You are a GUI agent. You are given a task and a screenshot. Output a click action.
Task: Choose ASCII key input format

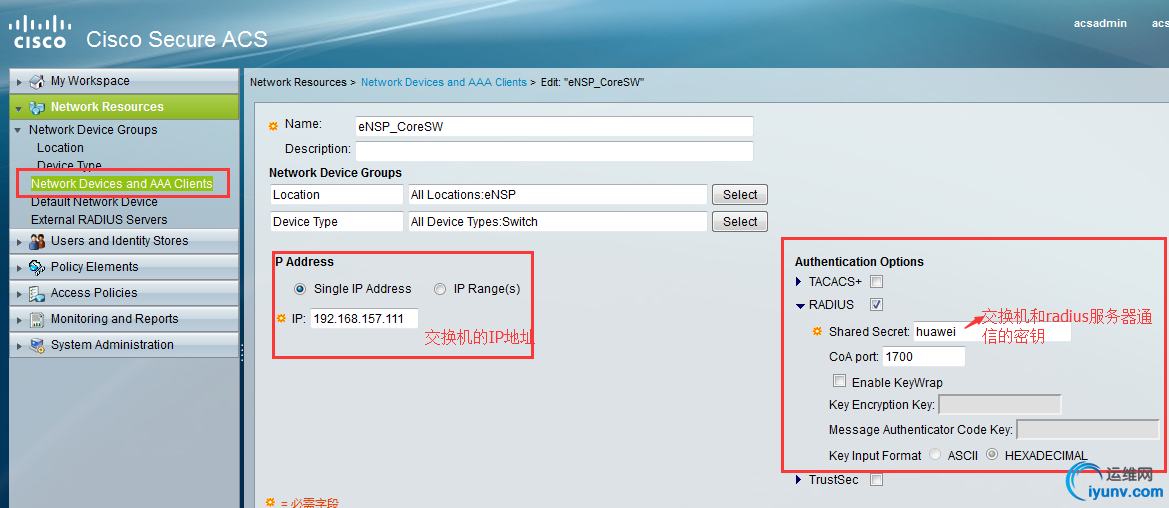pyautogui.click(x=935, y=455)
